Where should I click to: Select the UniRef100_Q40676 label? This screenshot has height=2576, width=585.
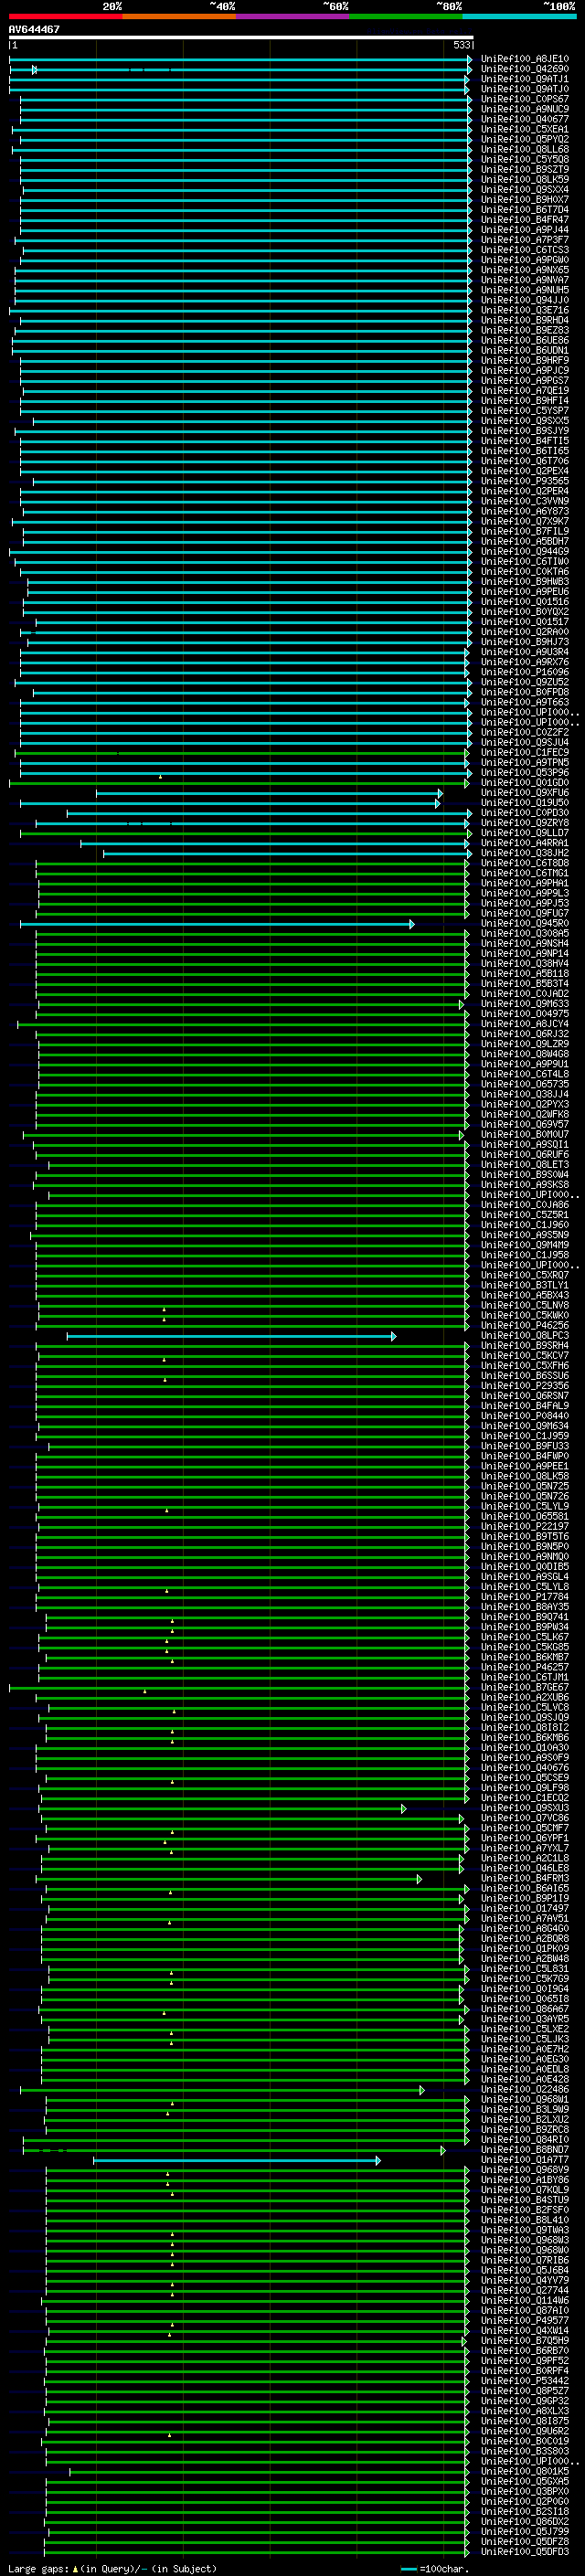pyautogui.click(x=525, y=1768)
